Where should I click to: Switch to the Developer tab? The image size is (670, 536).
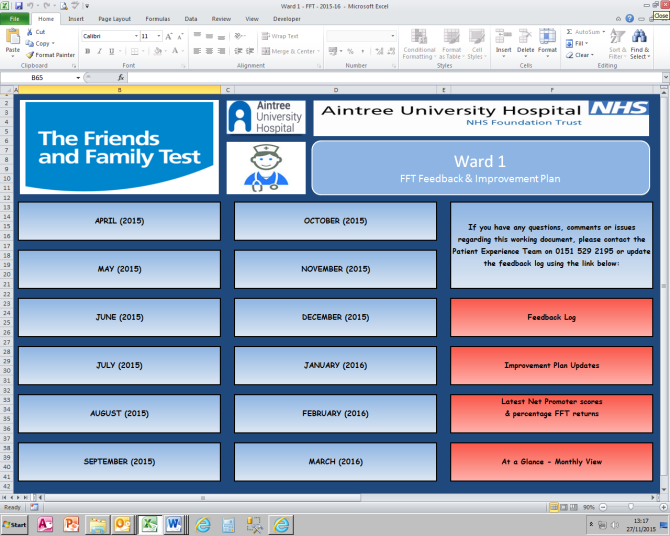point(287,19)
